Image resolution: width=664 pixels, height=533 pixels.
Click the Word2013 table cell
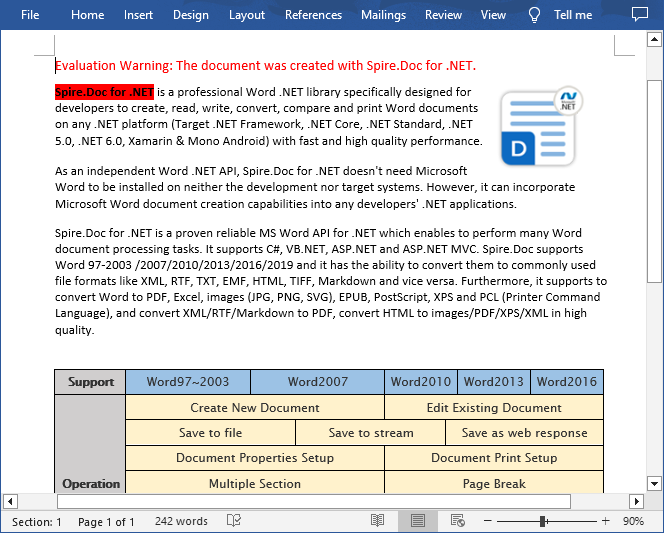[494, 382]
